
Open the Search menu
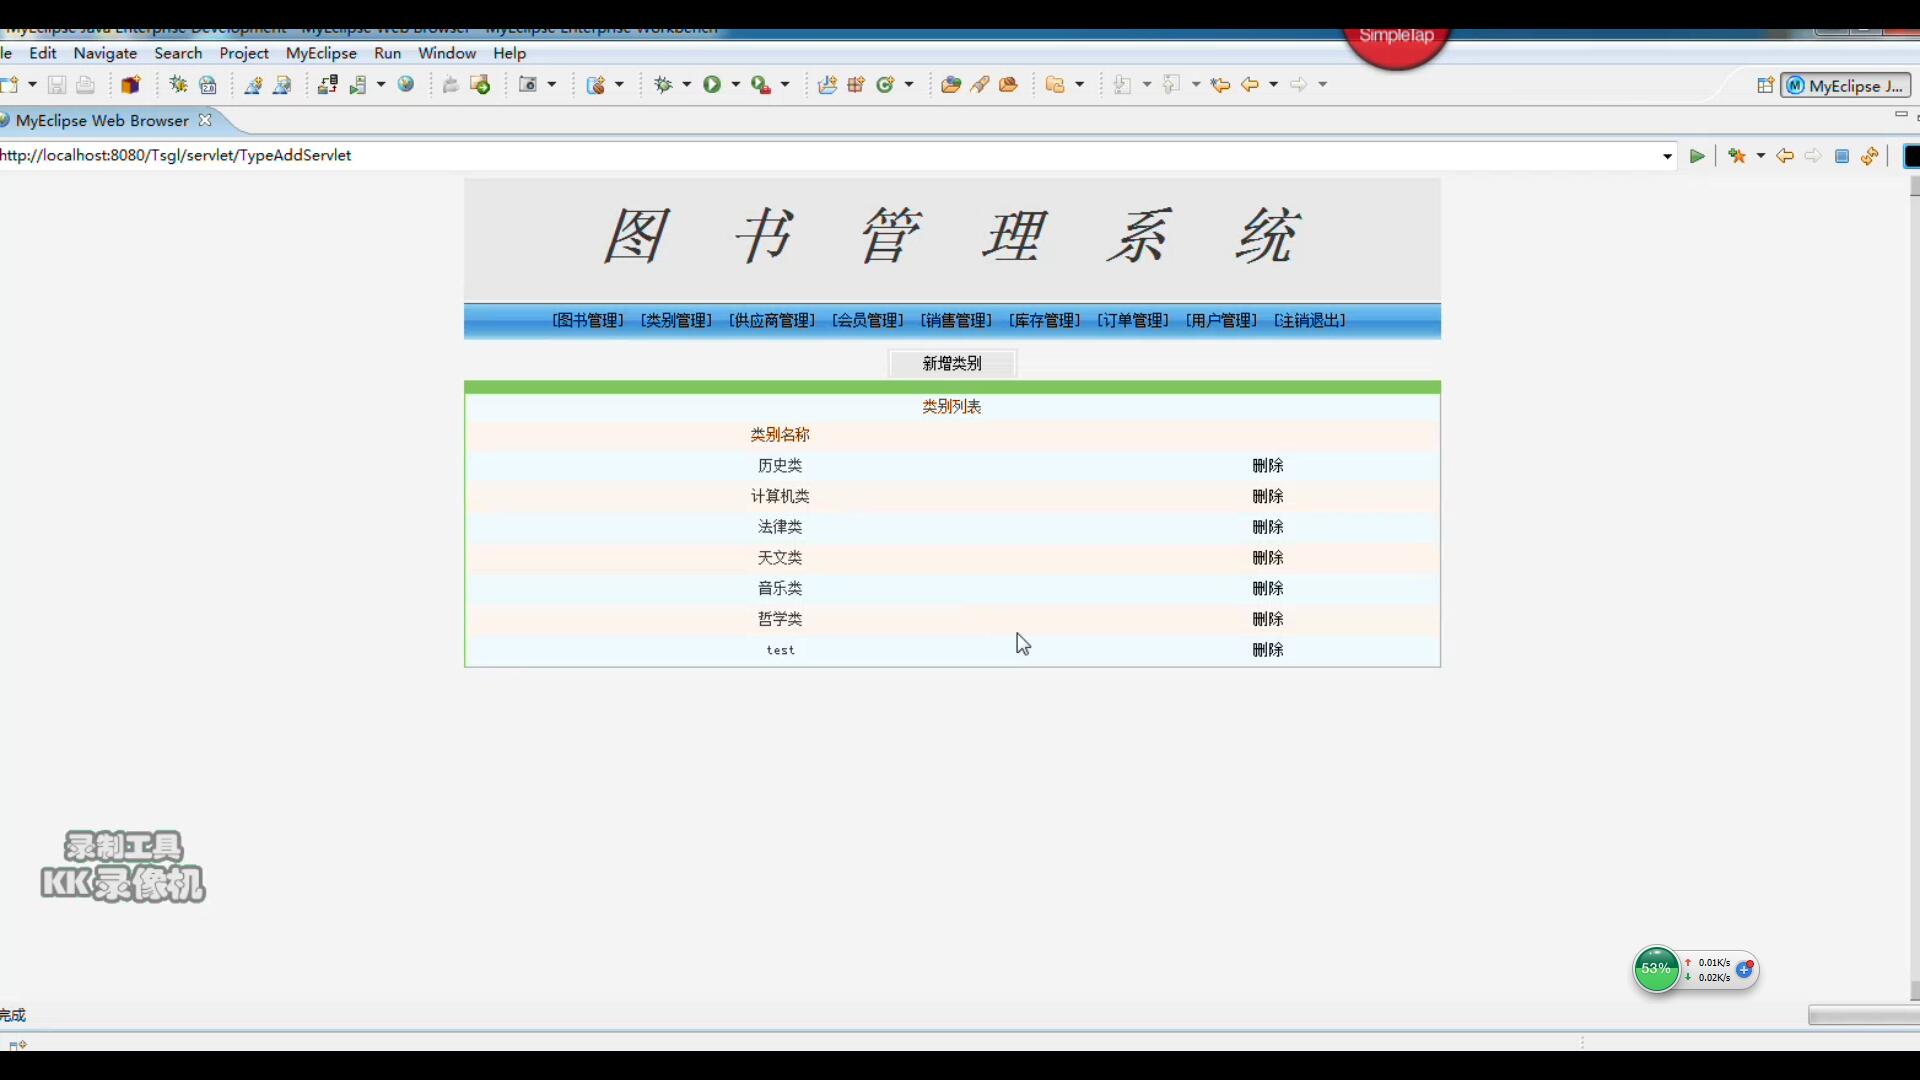click(178, 53)
